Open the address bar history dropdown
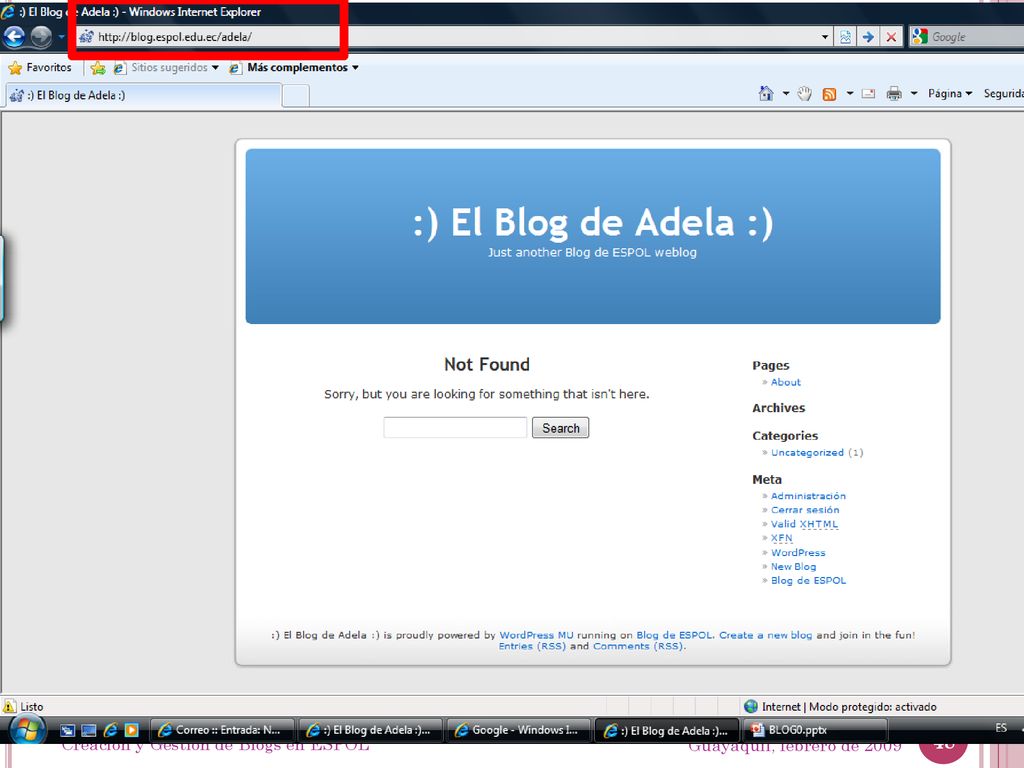The height and width of the screenshot is (768, 1024). tap(825, 37)
